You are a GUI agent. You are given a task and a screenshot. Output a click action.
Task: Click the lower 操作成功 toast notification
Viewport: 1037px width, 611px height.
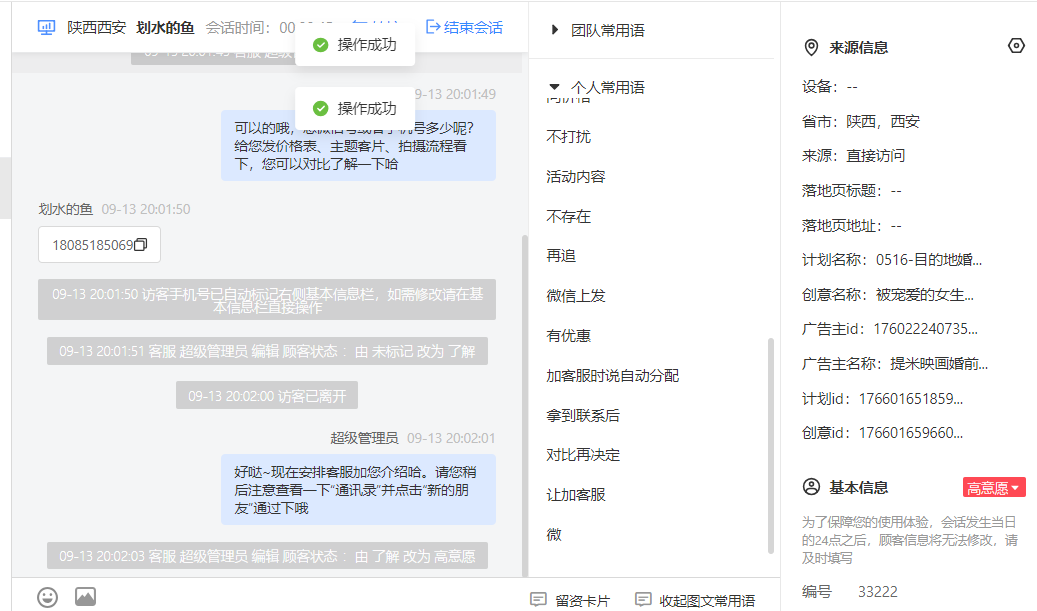(x=355, y=108)
